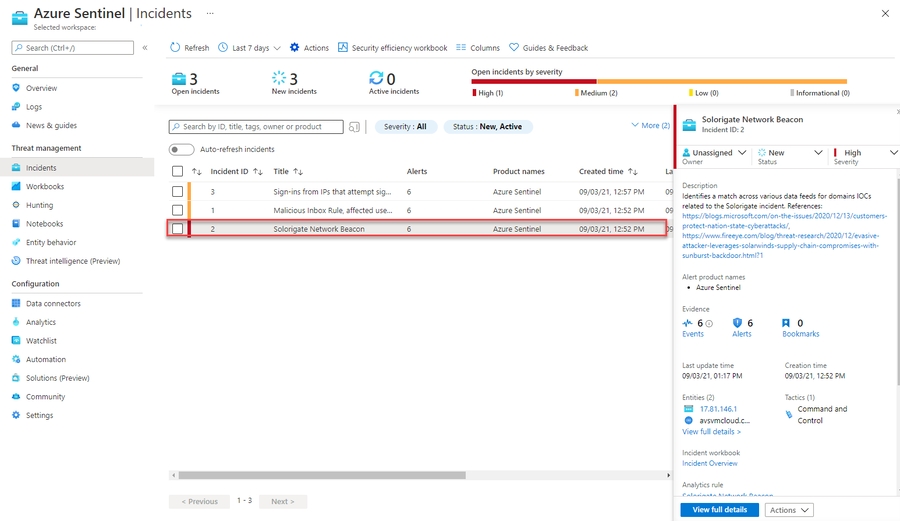
Task: Open Data connectors in Configuration
Action: [x=53, y=304]
